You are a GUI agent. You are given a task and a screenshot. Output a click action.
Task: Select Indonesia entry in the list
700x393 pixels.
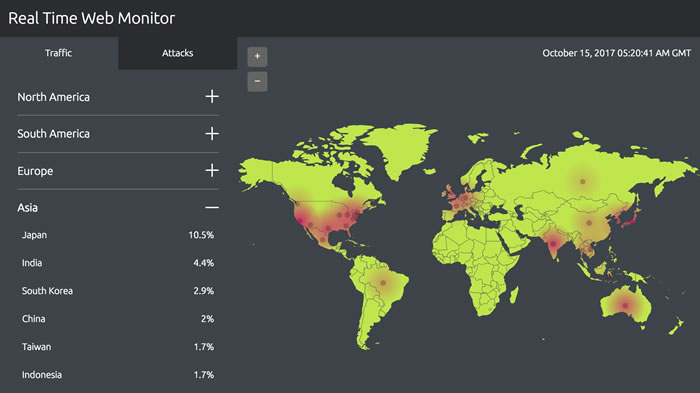click(118, 375)
